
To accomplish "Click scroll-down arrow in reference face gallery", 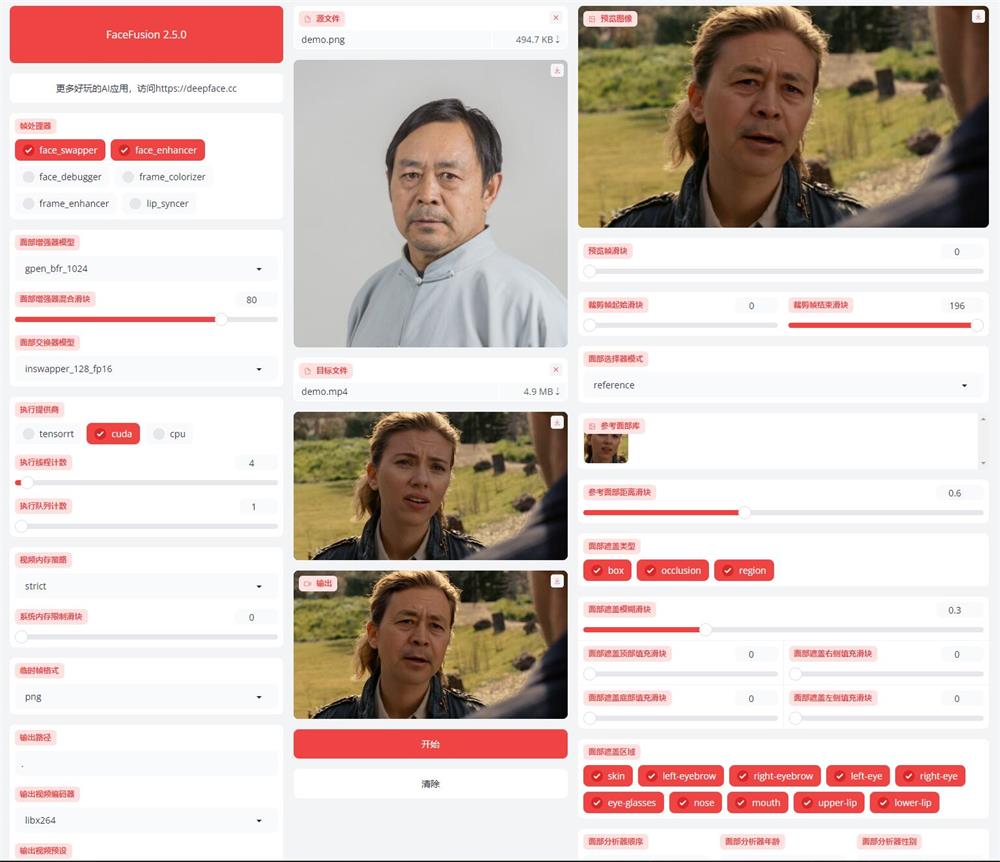I will [983, 463].
